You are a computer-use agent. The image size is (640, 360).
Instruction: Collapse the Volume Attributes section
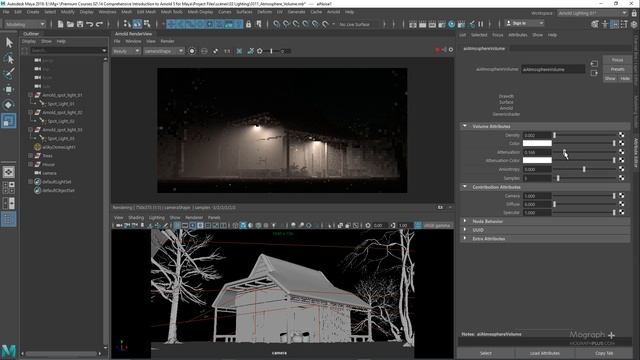[464, 126]
